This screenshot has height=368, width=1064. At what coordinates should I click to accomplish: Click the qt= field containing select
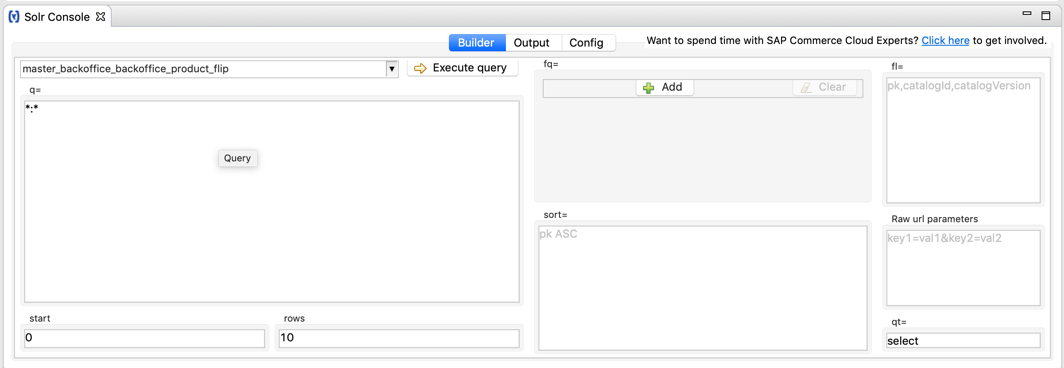point(963,341)
